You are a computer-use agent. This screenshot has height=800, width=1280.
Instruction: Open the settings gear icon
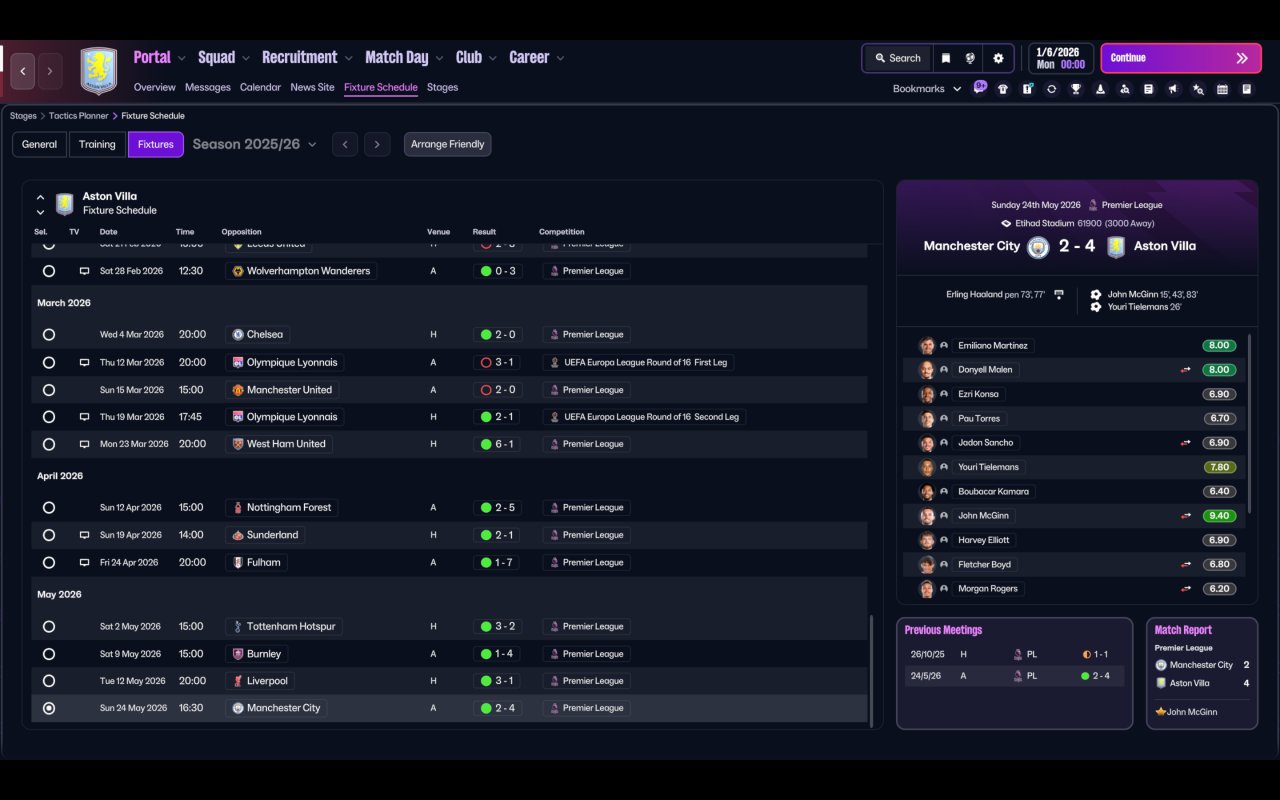click(x=998, y=58)
